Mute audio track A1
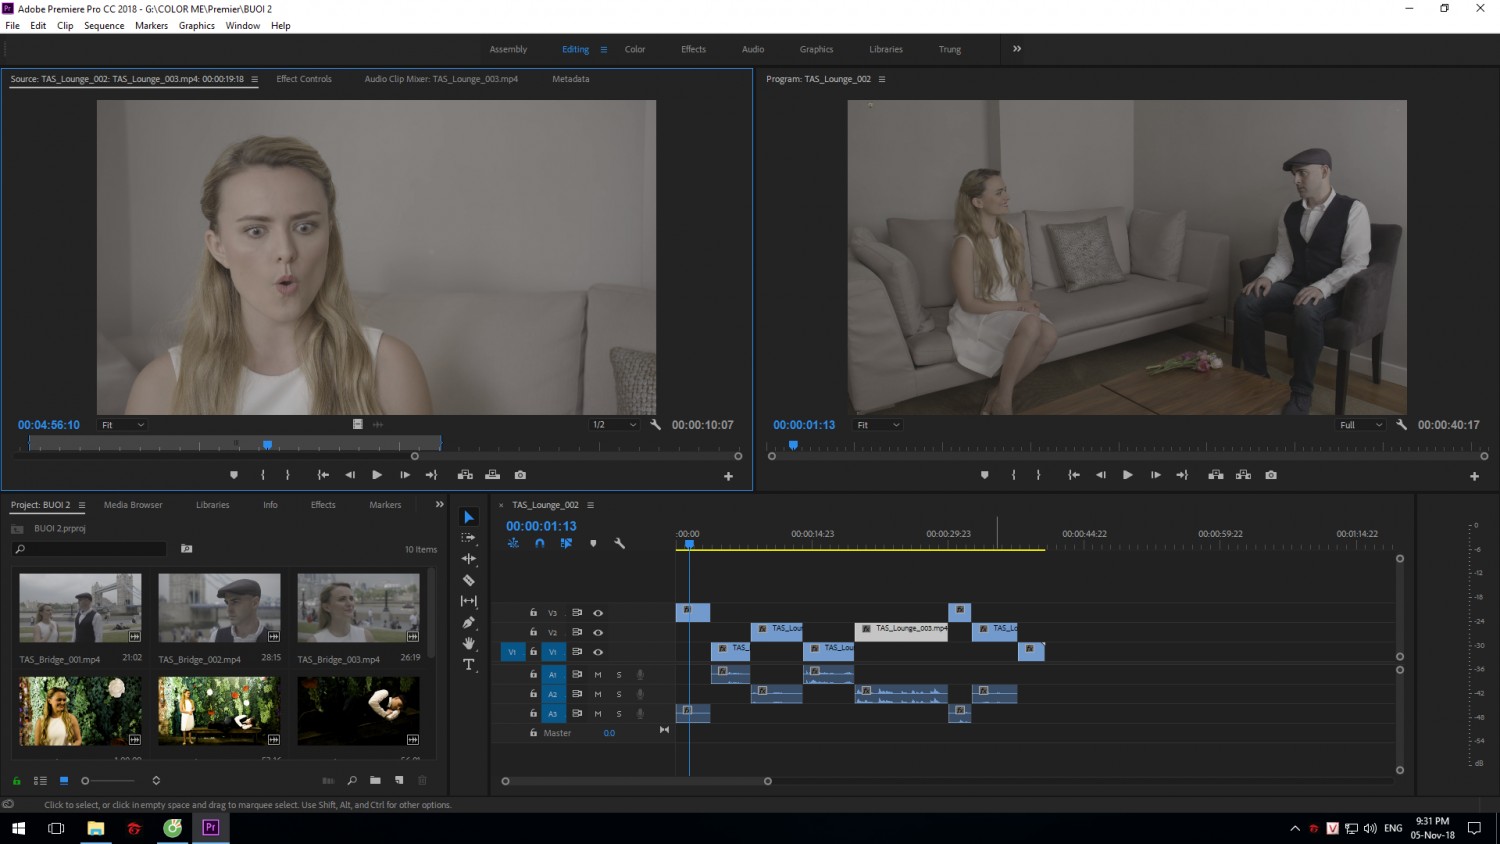Viewport: 1500px width, 844px height. [598, 675]
